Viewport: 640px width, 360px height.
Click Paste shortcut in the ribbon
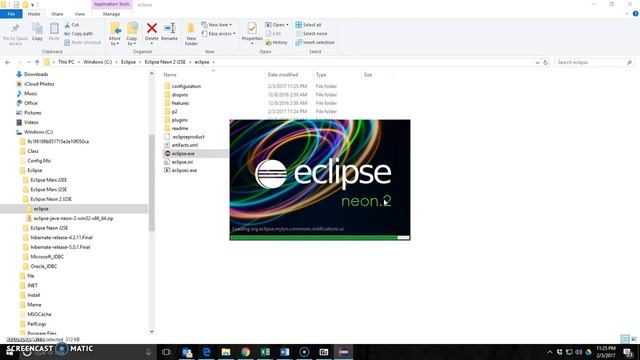(x=82, y=42)
